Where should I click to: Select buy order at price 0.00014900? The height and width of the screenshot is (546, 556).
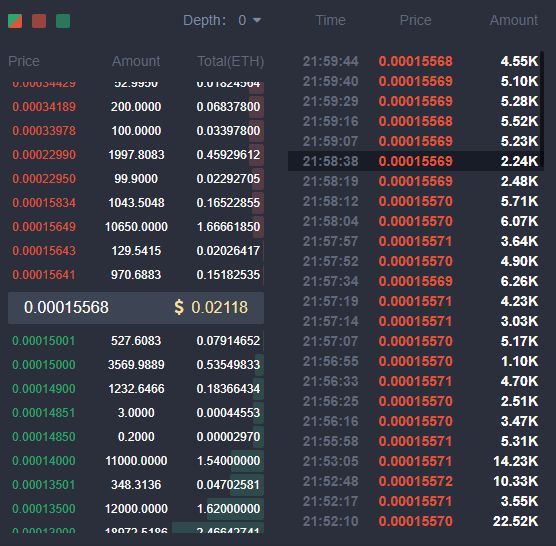pos(136,389)
